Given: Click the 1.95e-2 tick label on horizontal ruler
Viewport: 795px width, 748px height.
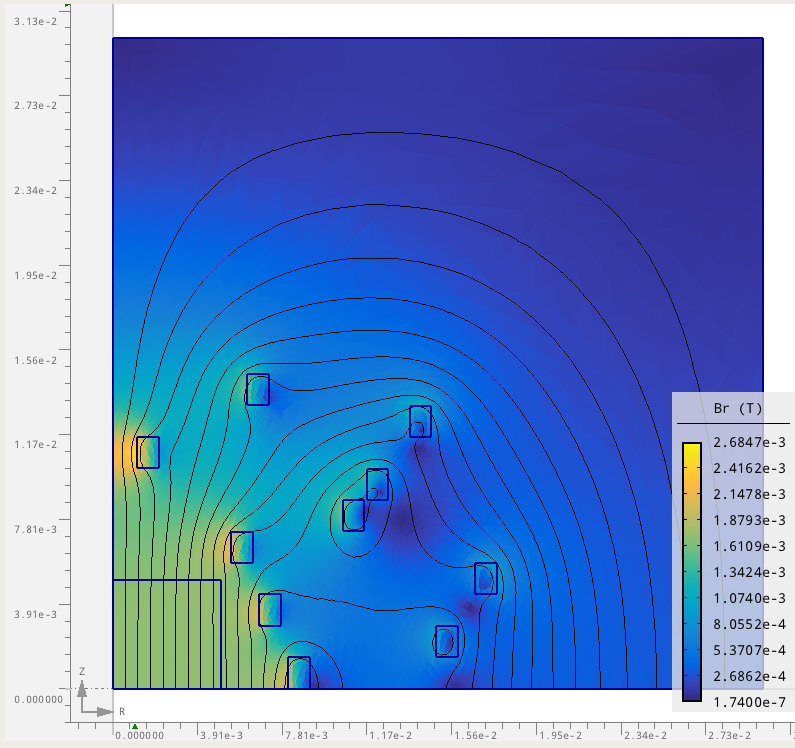Looking at the screenshot, I should (561, 736).
